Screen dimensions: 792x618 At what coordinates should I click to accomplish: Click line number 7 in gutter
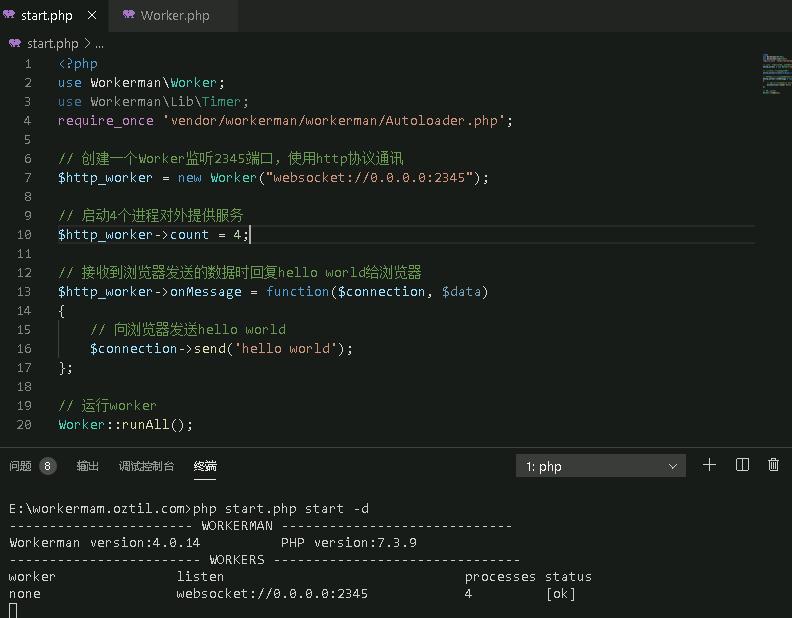28,178
